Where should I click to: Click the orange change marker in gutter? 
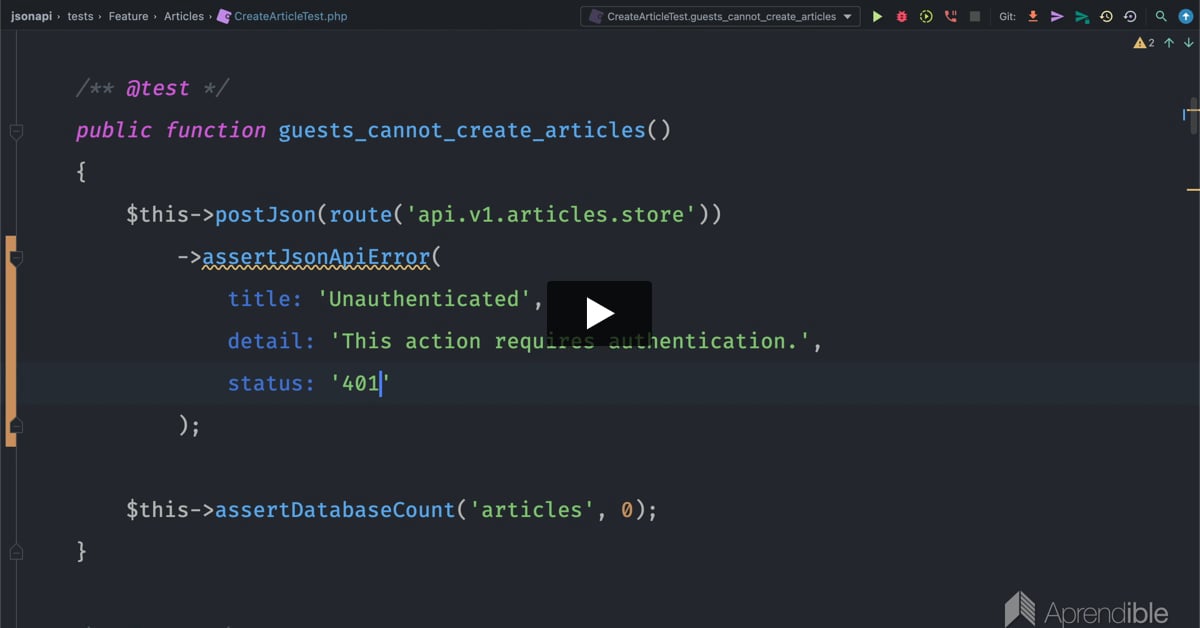coord(11,341)
